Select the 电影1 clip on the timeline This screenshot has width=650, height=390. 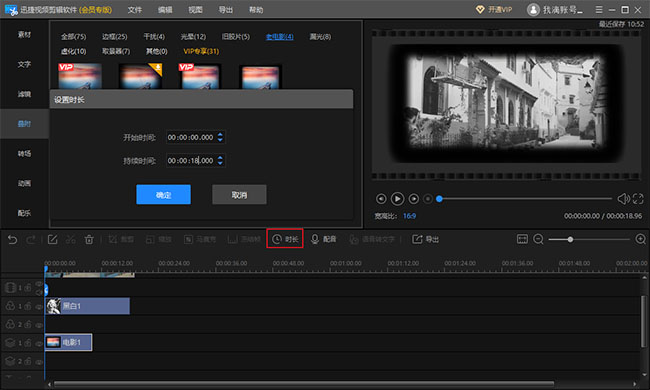68,342
